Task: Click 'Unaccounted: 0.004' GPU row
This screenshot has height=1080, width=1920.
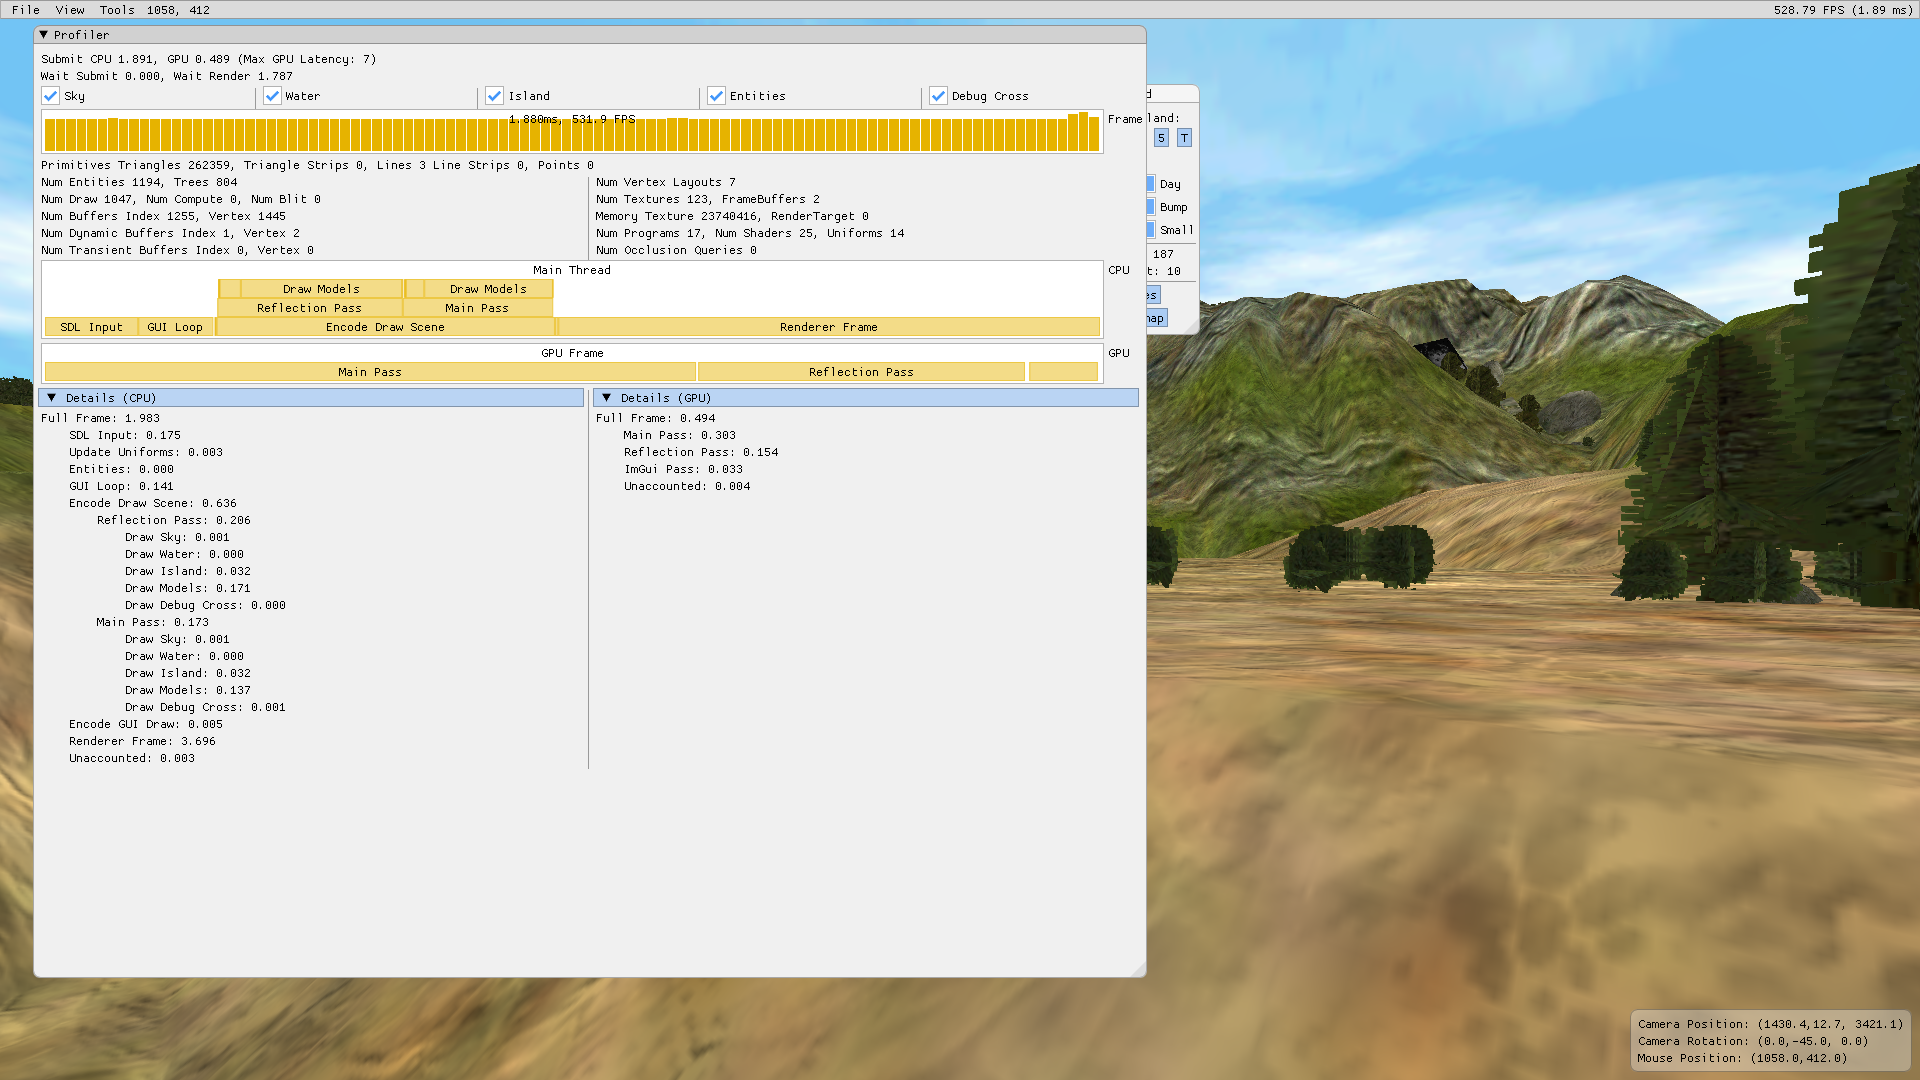Action: tap(687, 486)
